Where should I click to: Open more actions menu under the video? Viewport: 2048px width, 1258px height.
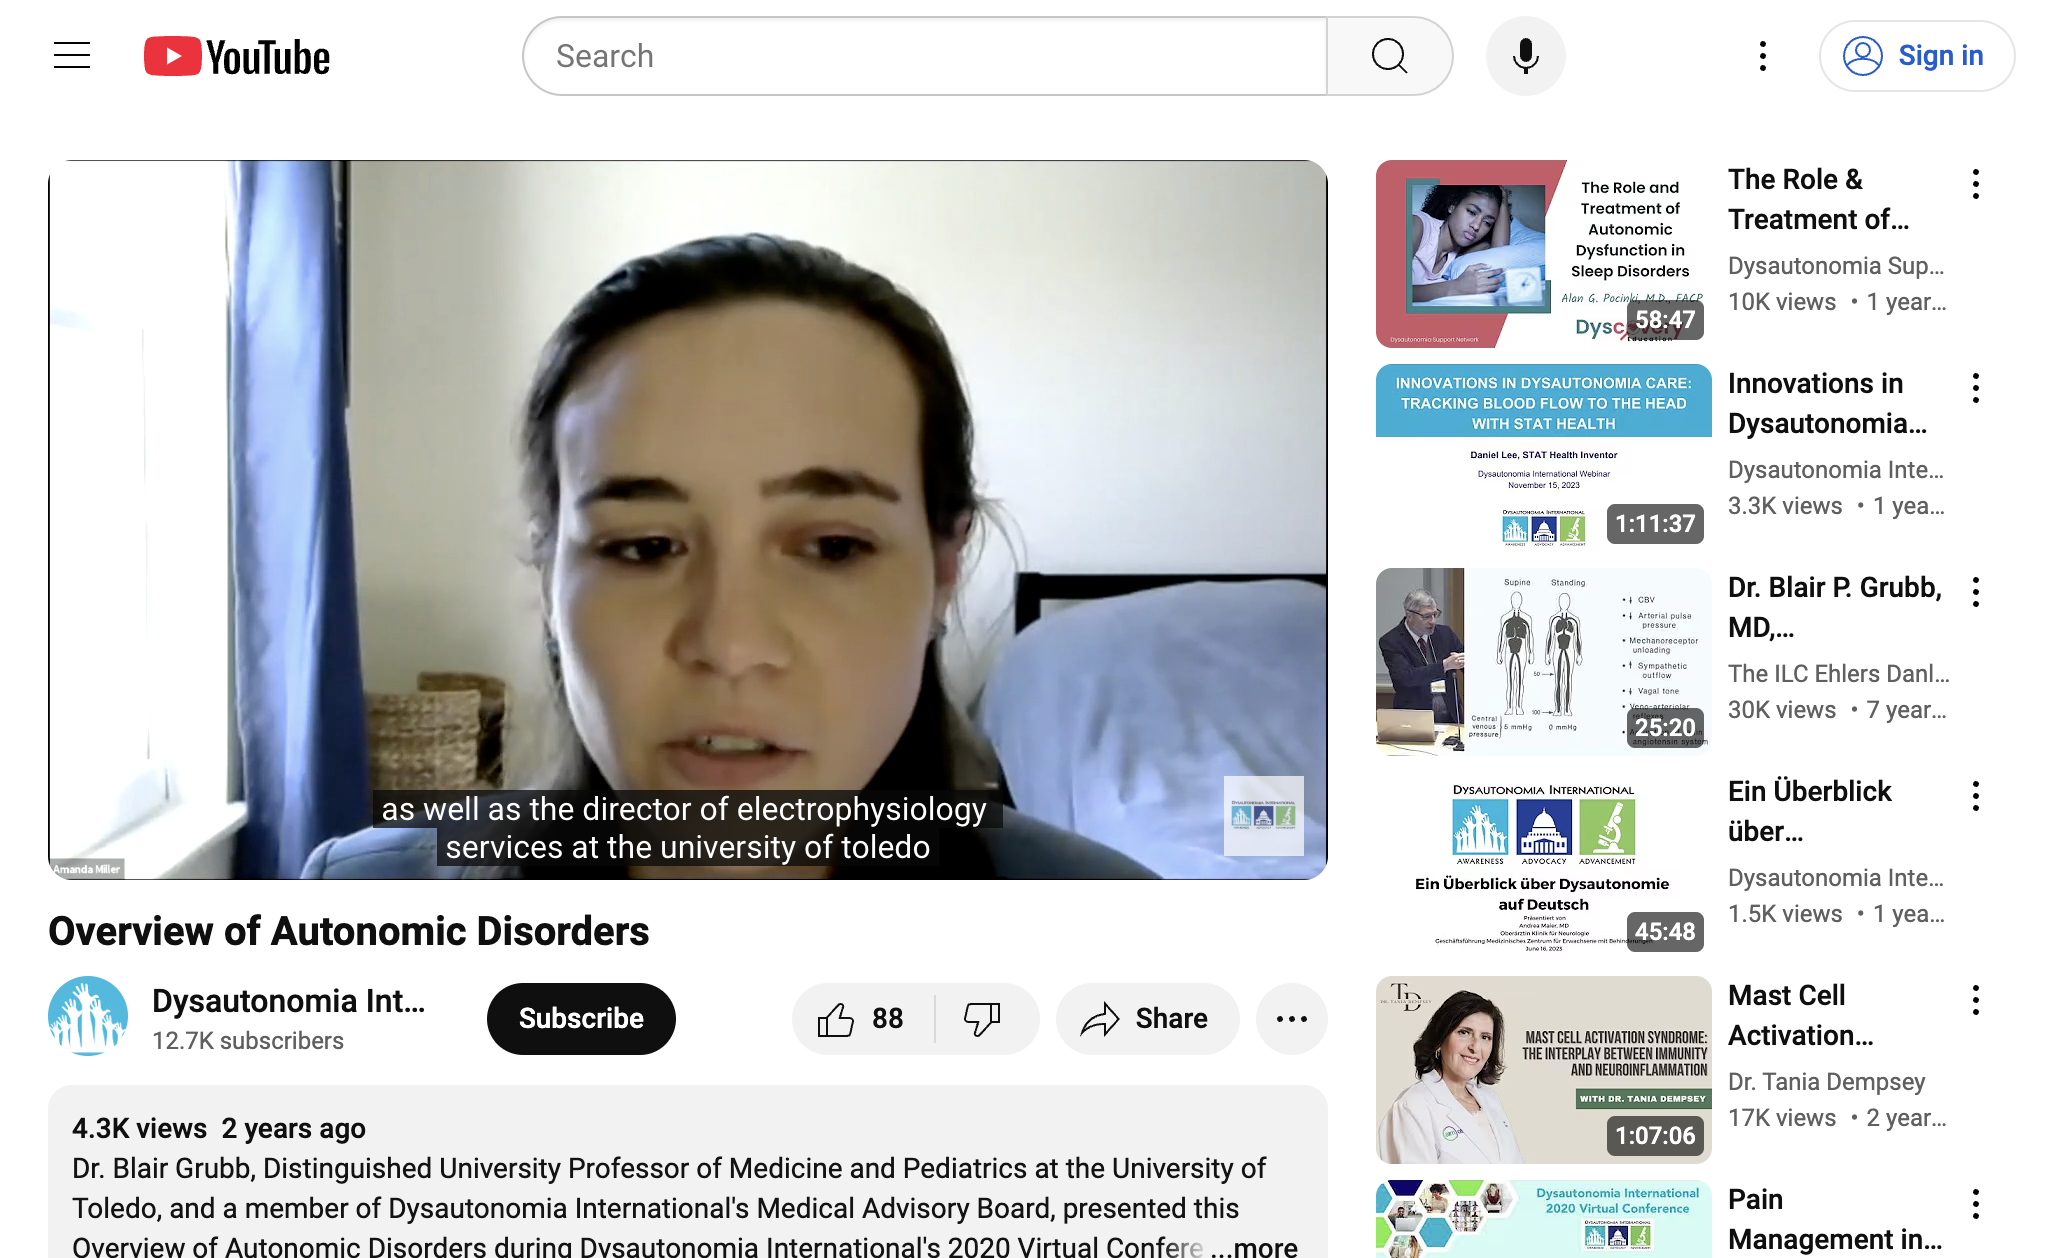[x=1291, y=1019]
